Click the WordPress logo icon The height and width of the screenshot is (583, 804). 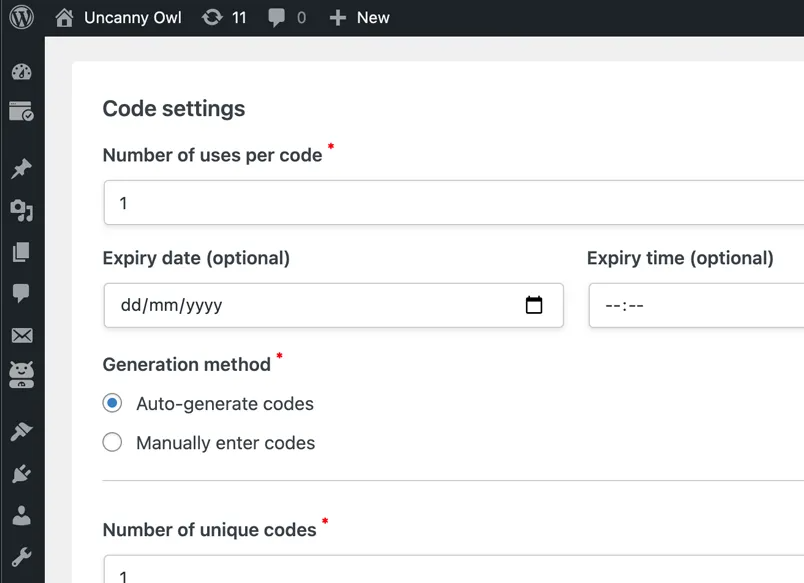pyautogui.click(x=21, y=18)
